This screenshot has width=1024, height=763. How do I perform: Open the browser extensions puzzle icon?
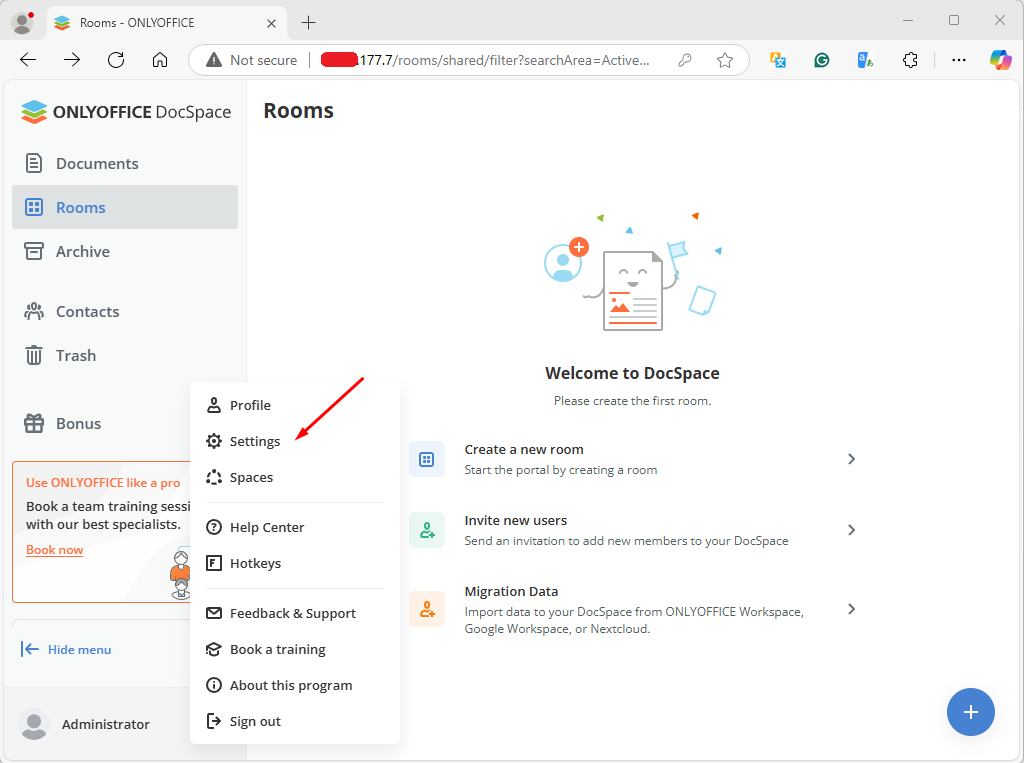pyautogui.click(x=910, y=60)
